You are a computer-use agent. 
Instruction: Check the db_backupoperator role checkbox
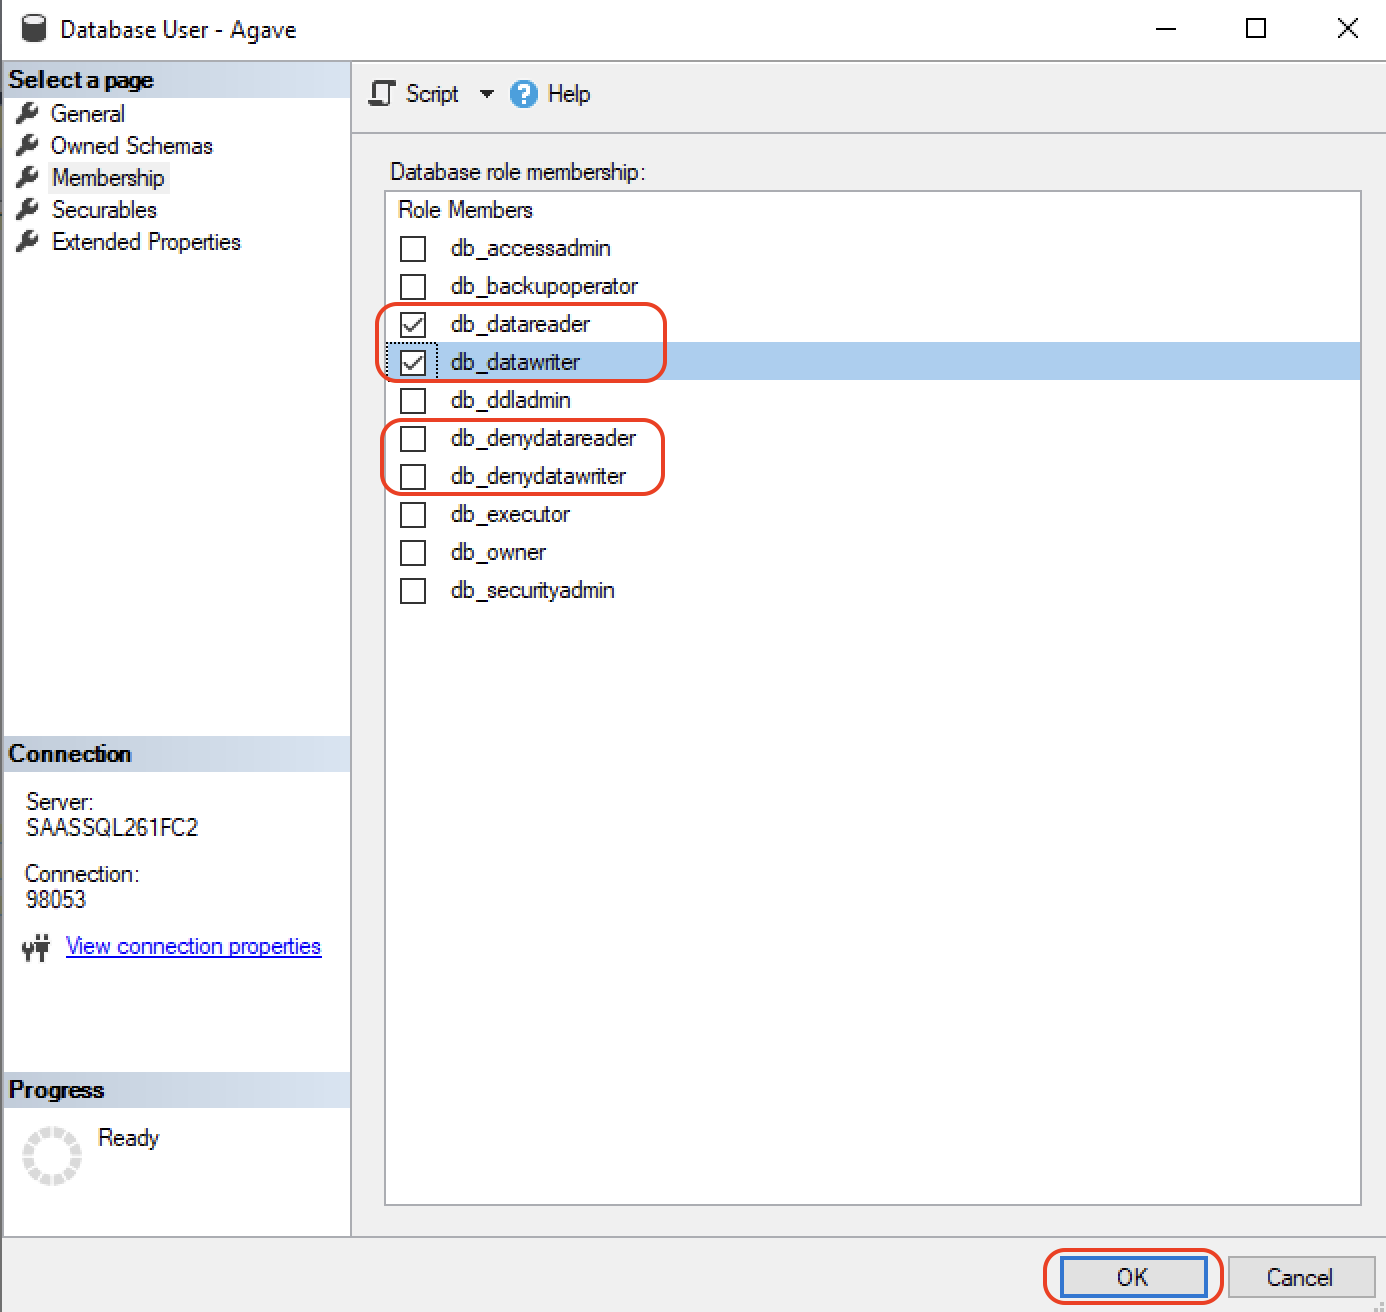(413, 286)
